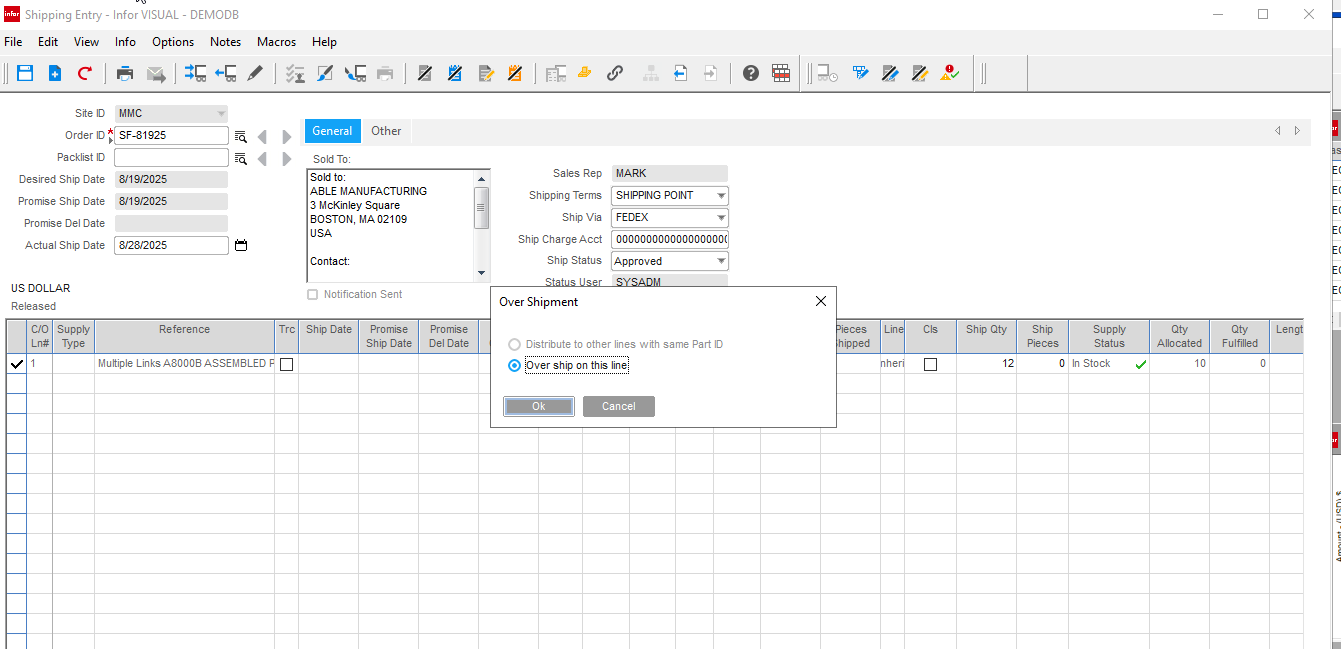Viewport: 1341px width, 649px height.
Task: Open the Macros menu
Action: (276, 42)
